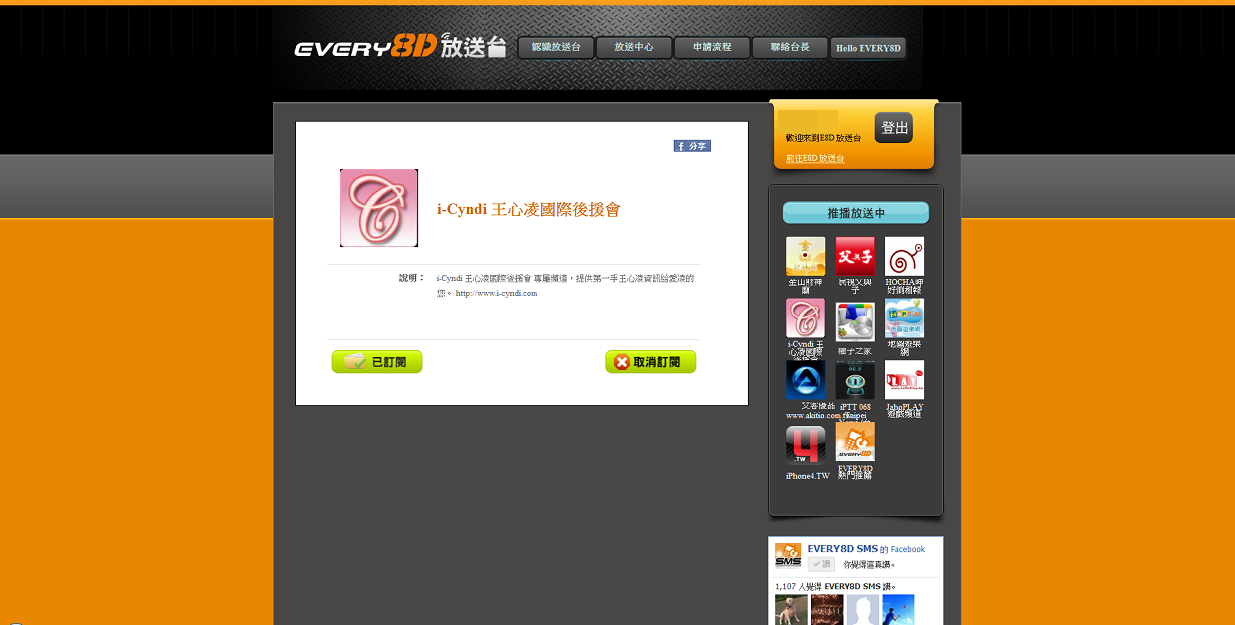Image resolution: width=1235 pixels, height=625 pixels.
Task: Click the dark reddish Facebook fan picture
Action: tap(827, 610)
